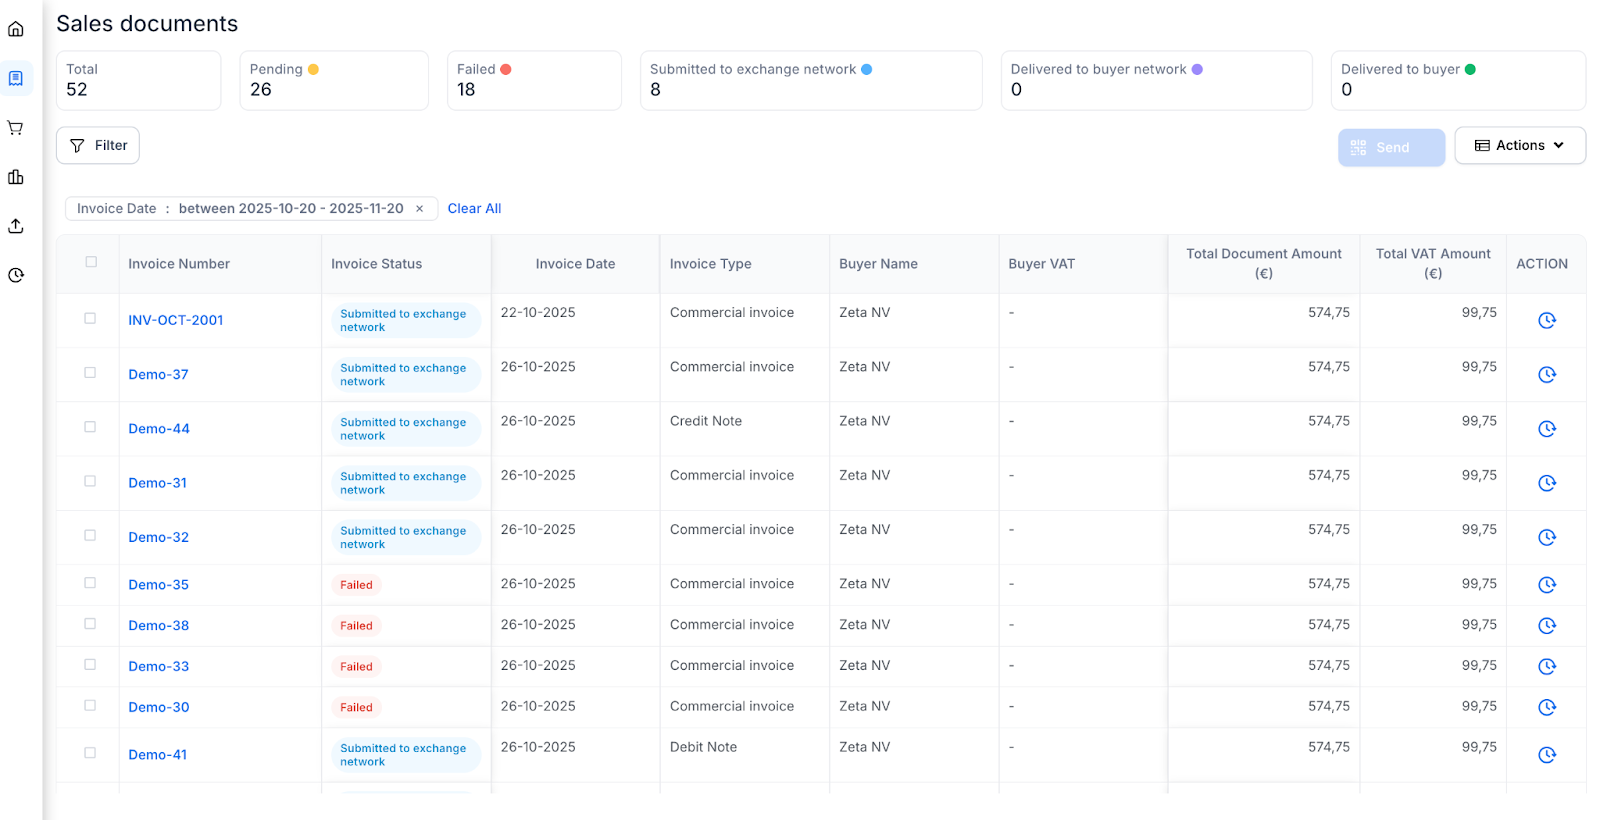This screenshot has height=820, width=1600.
Task: Click the upload icon in sidebar
Action: point(16,226)
